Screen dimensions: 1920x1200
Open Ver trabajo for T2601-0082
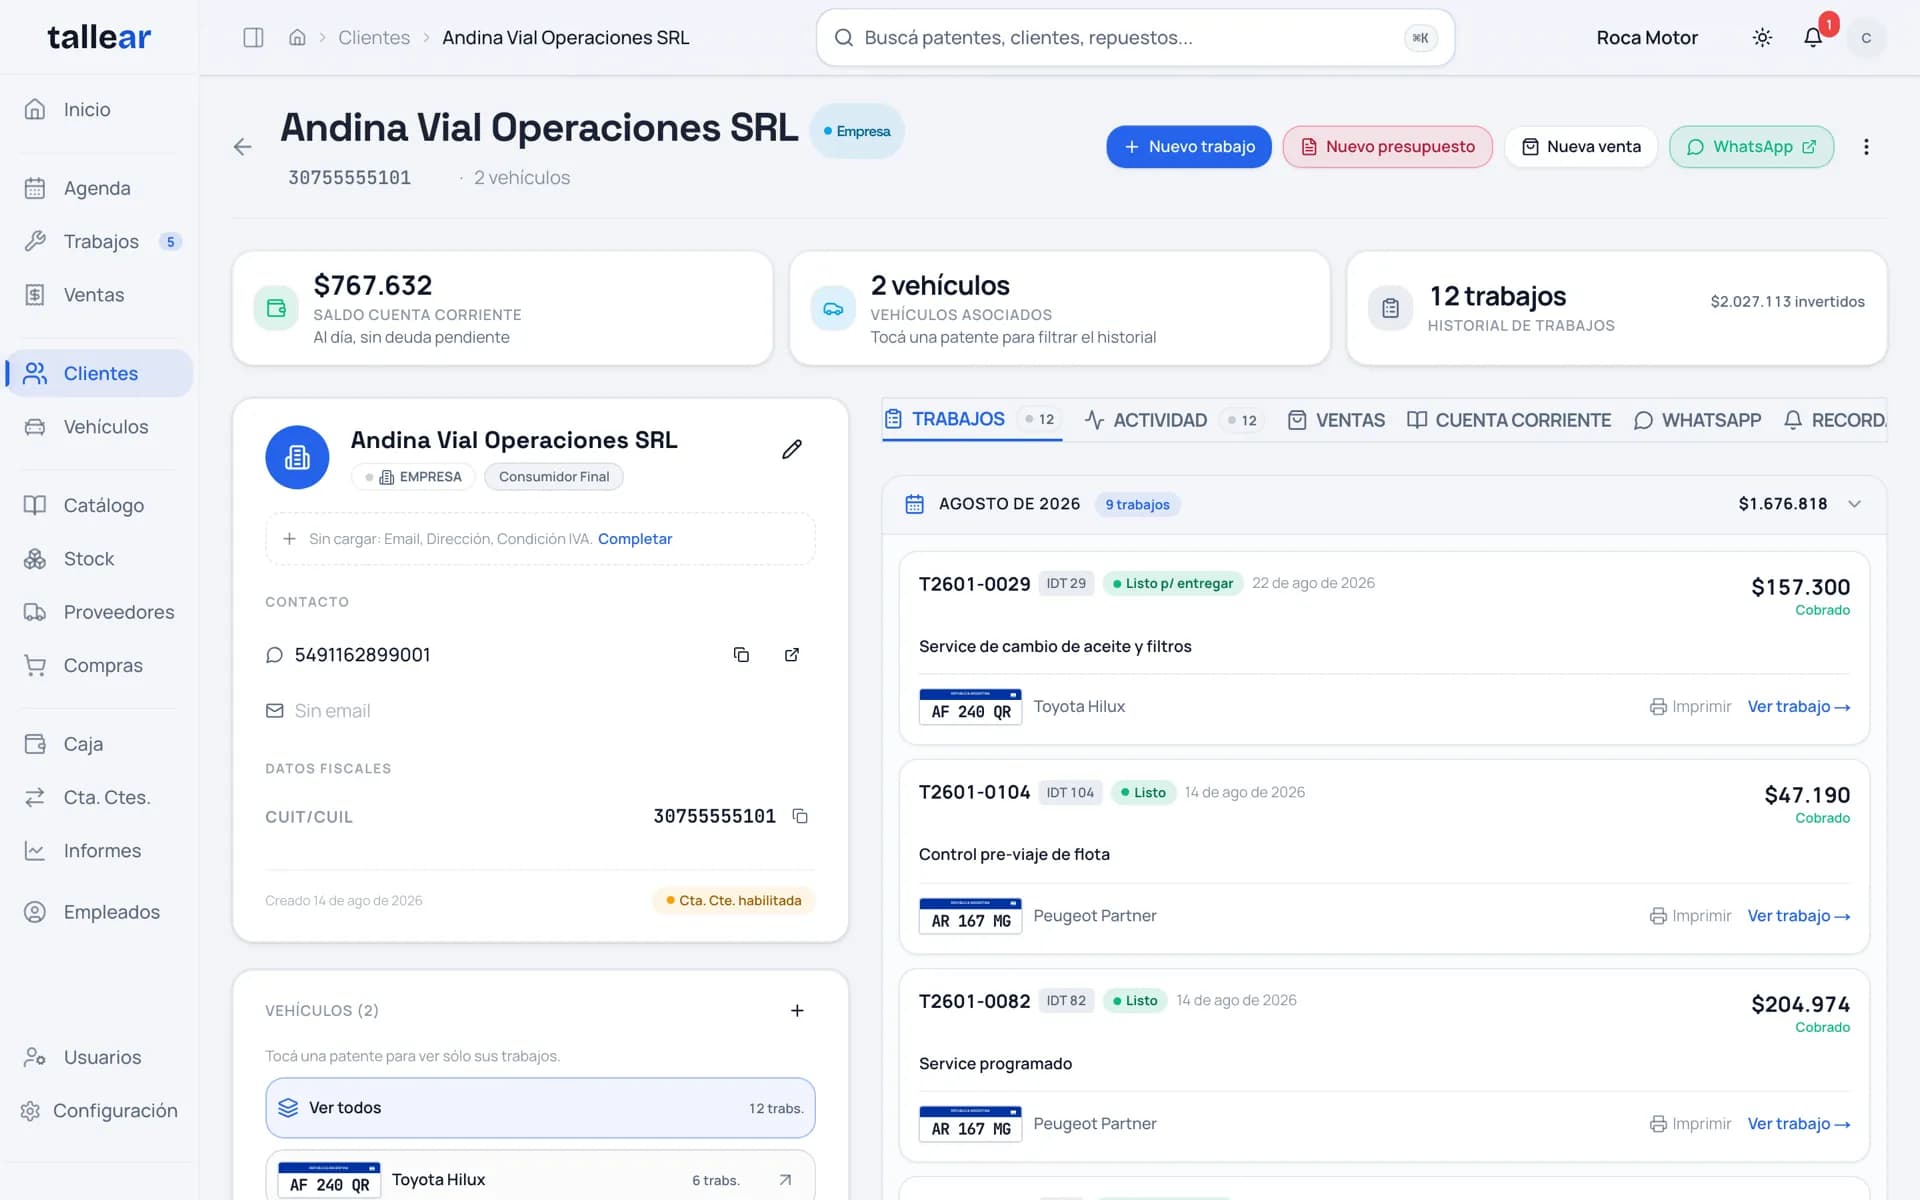pyautogui.click(x=1798, y=1124)
